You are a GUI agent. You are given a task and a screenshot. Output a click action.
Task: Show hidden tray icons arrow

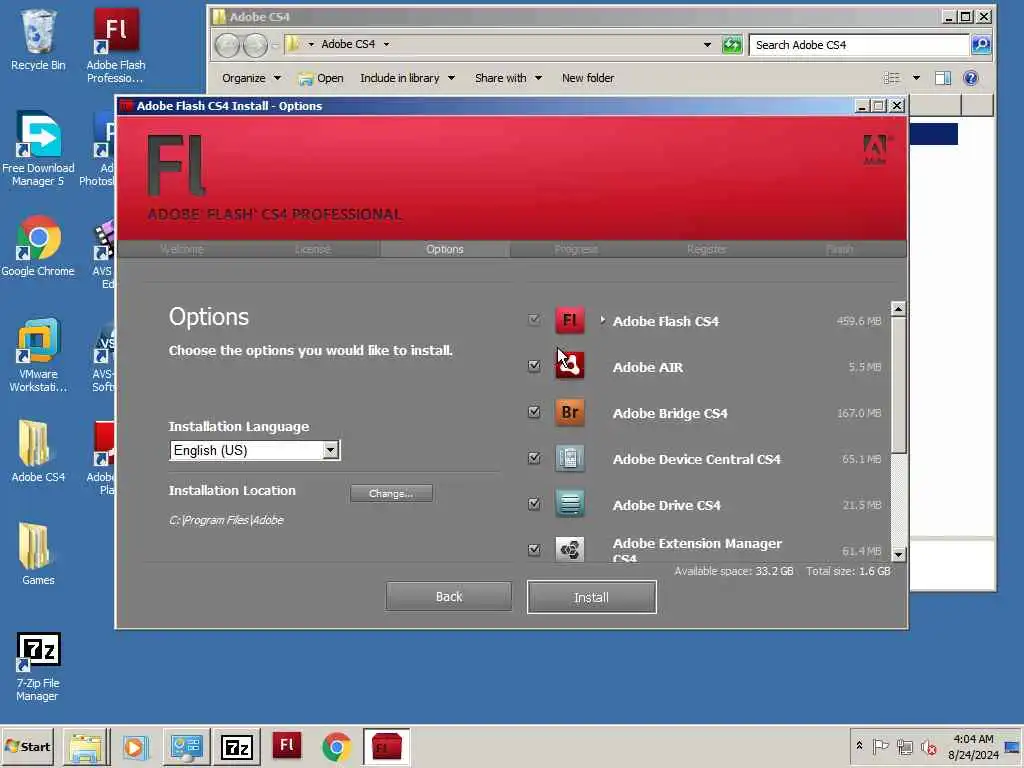coord(859,746)
